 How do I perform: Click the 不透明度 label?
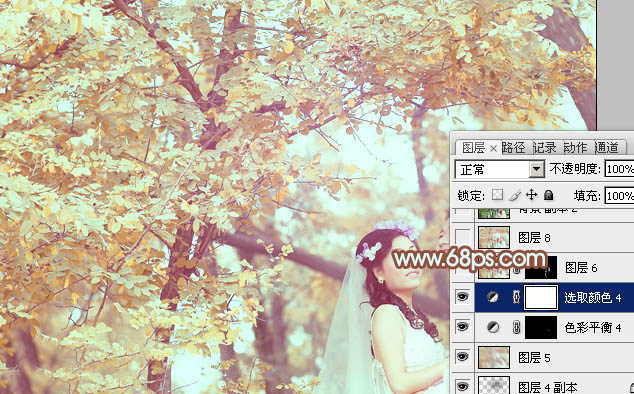click(575, 169)
